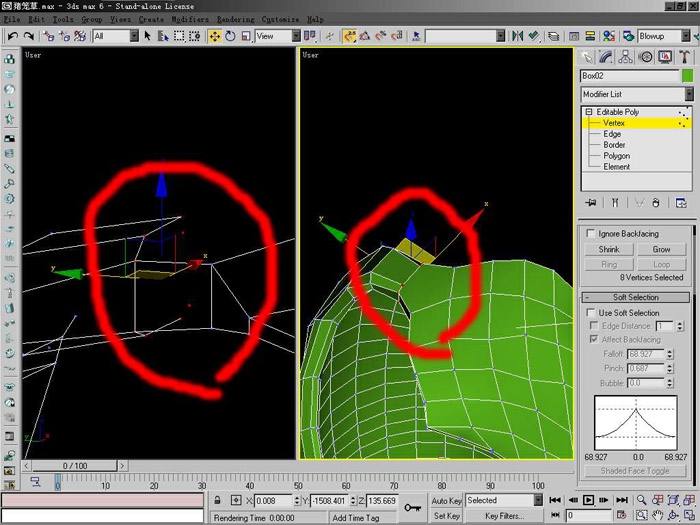Screen dimensions: 700x525
Task: Toggle the Set Key mode button
Action: pos(446,516)
